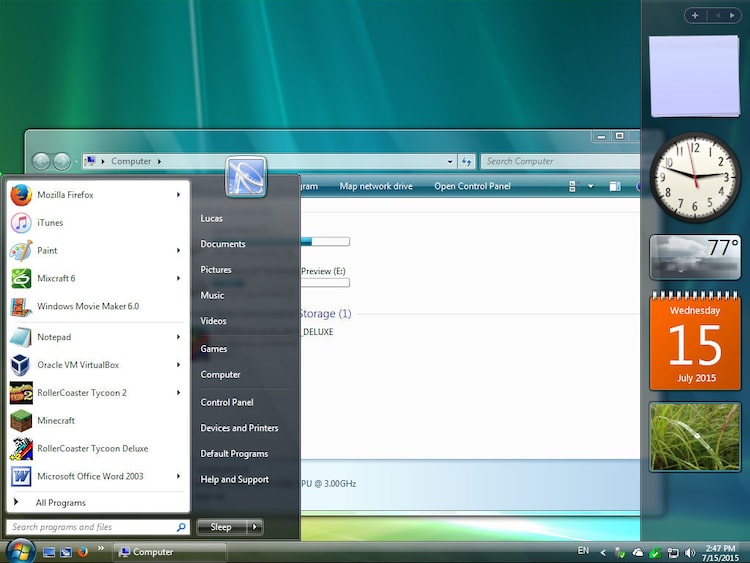750x563 pixels.
Task: Launch Windows Movie Maker 6.0
Action: (88, 307)
